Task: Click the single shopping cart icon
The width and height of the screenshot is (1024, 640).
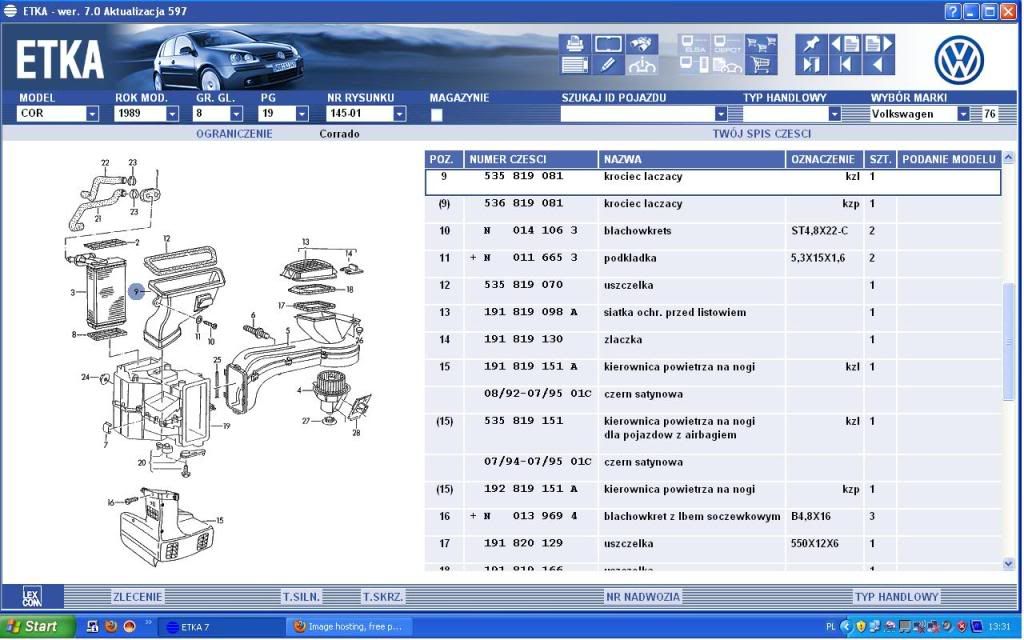Action: coord(761,65)
